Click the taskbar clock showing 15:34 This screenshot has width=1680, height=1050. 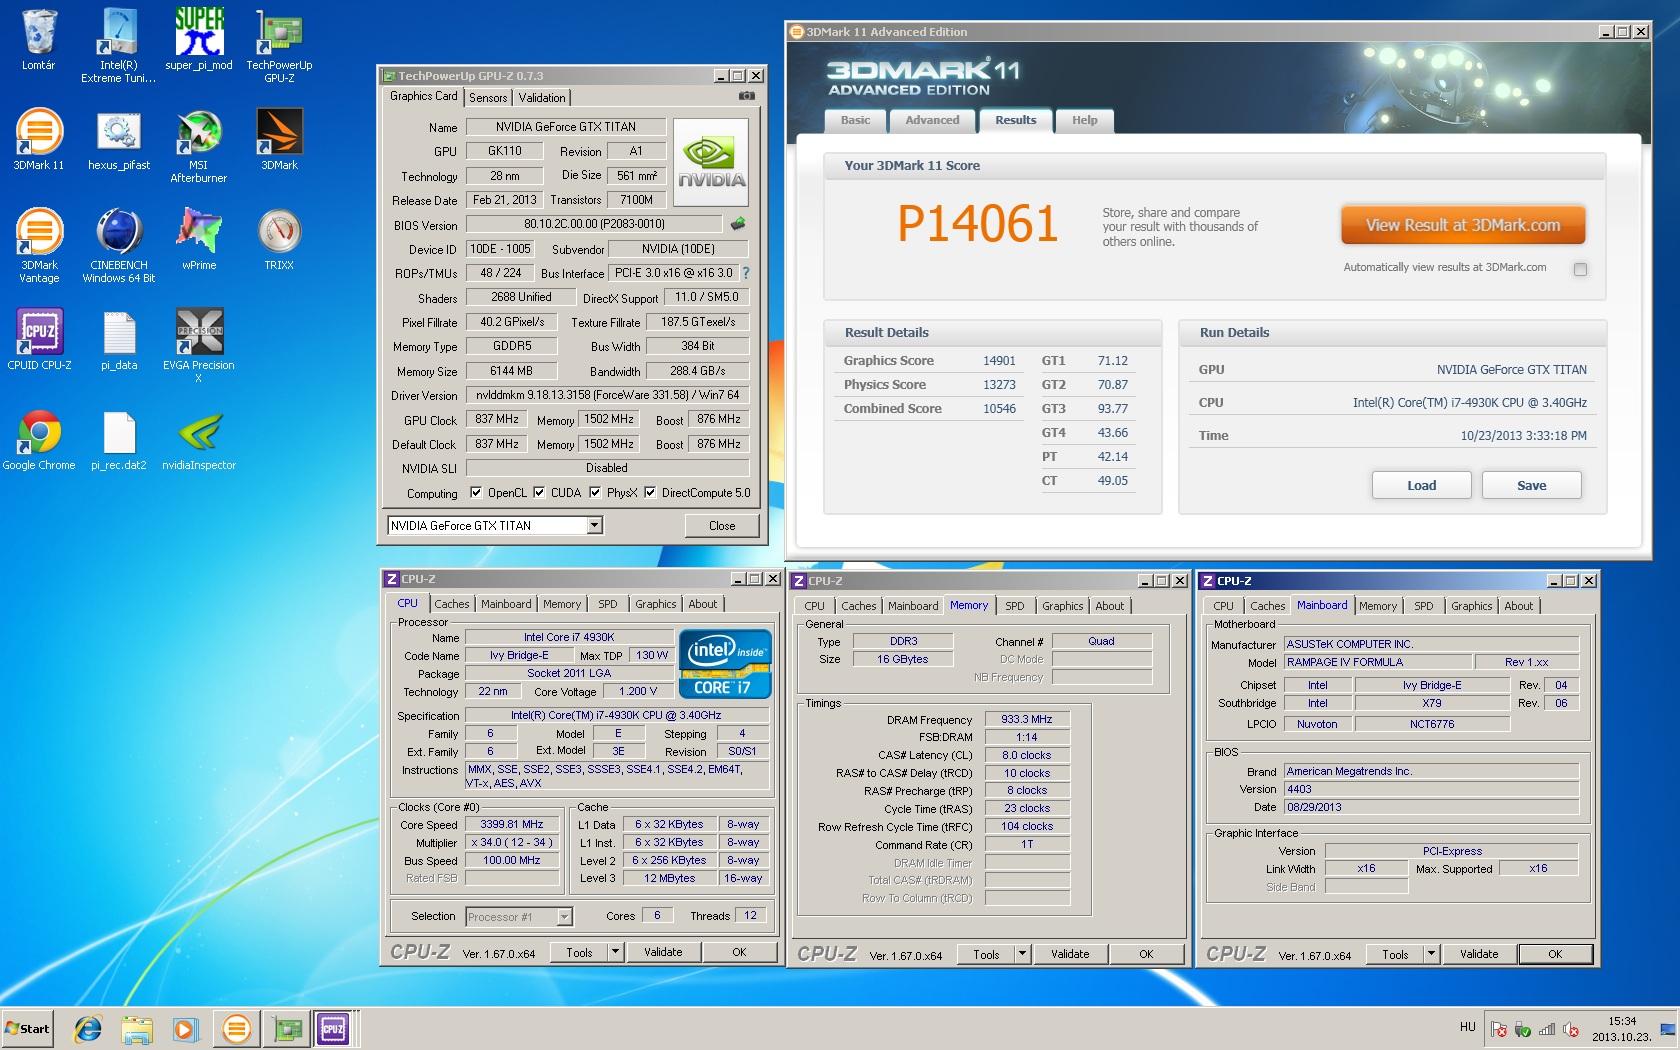(1621, 1028)
